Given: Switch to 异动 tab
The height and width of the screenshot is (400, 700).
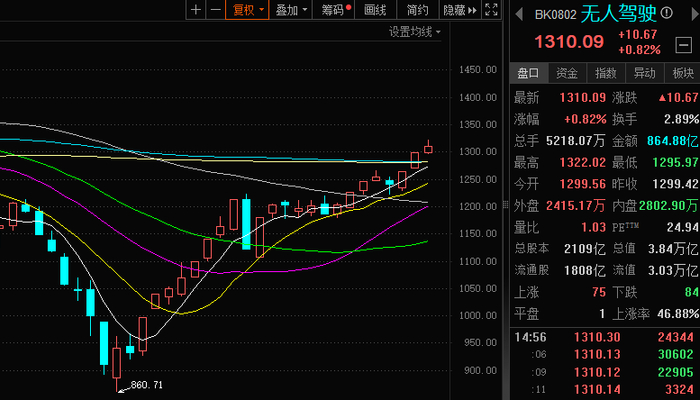Looking at the screenshot, I should tap(645, 73).
